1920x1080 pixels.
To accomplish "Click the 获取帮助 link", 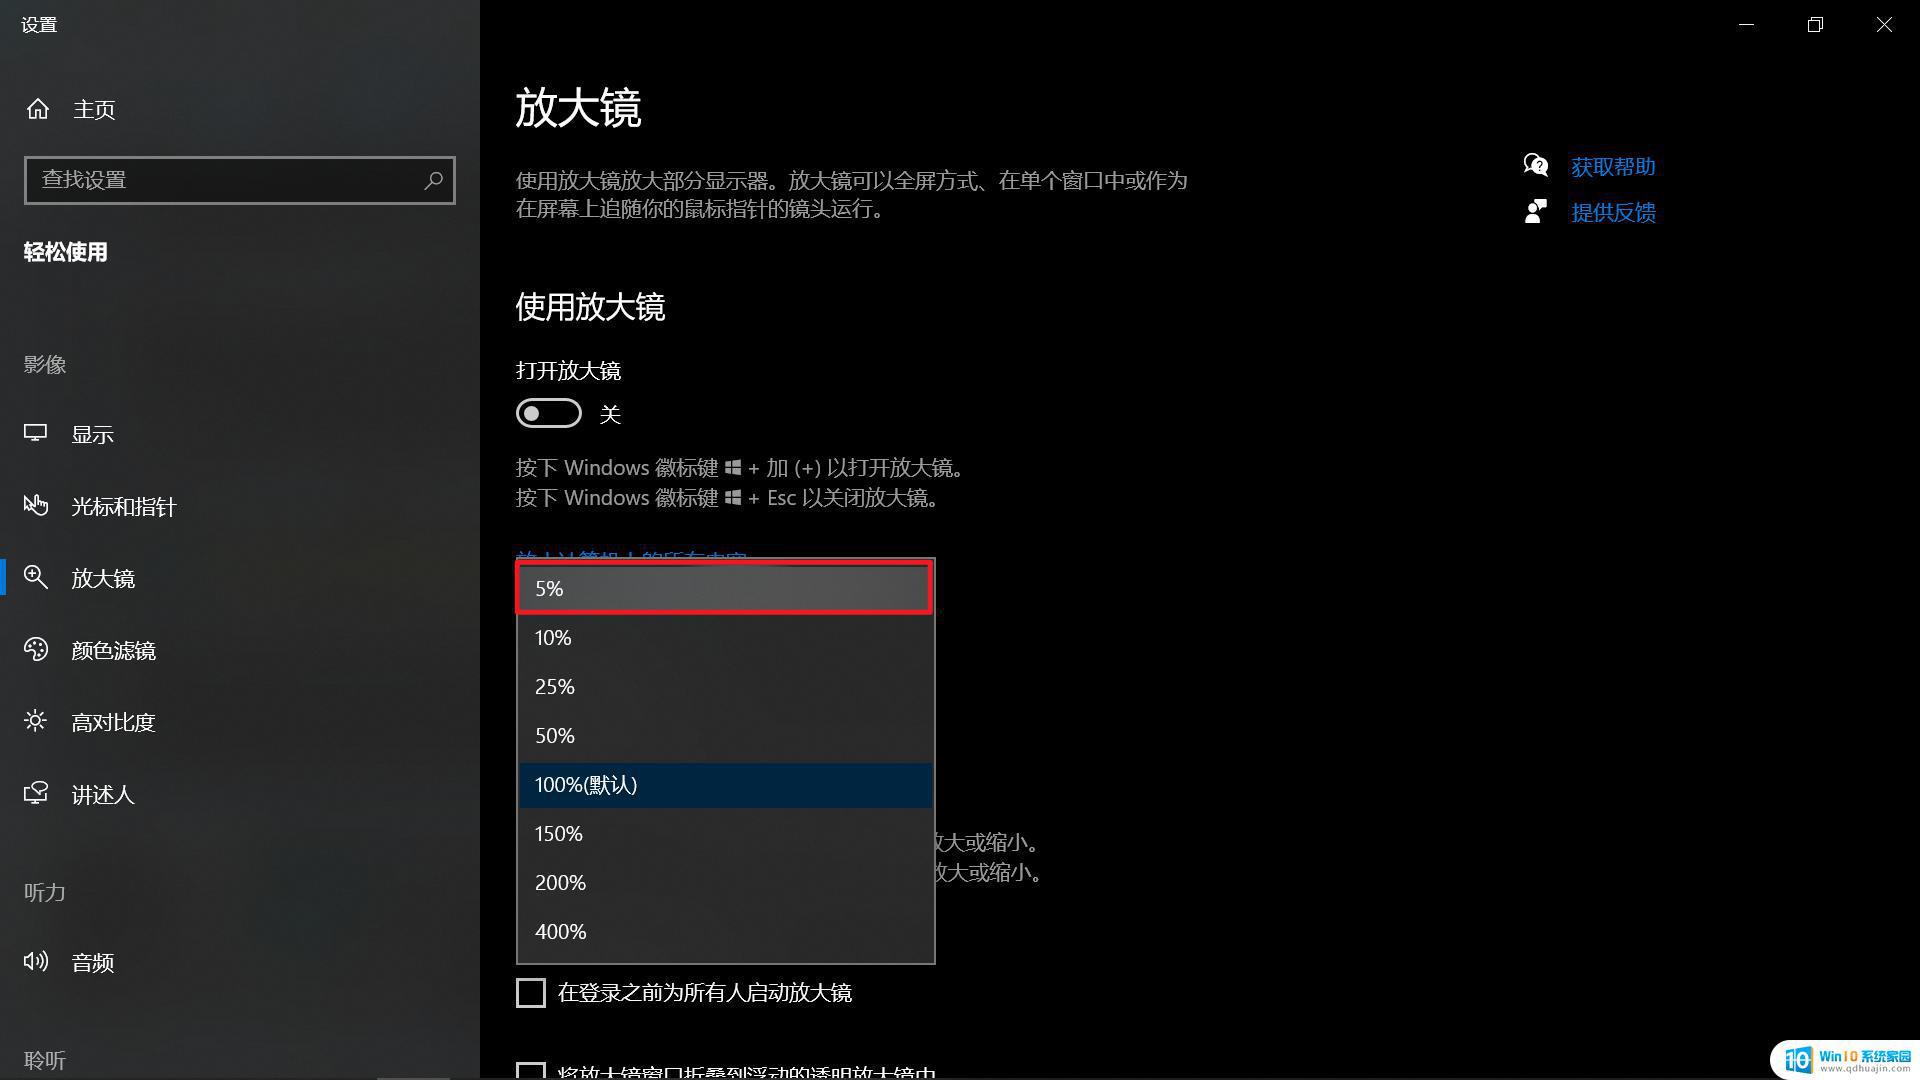I will click(1613, 167).
